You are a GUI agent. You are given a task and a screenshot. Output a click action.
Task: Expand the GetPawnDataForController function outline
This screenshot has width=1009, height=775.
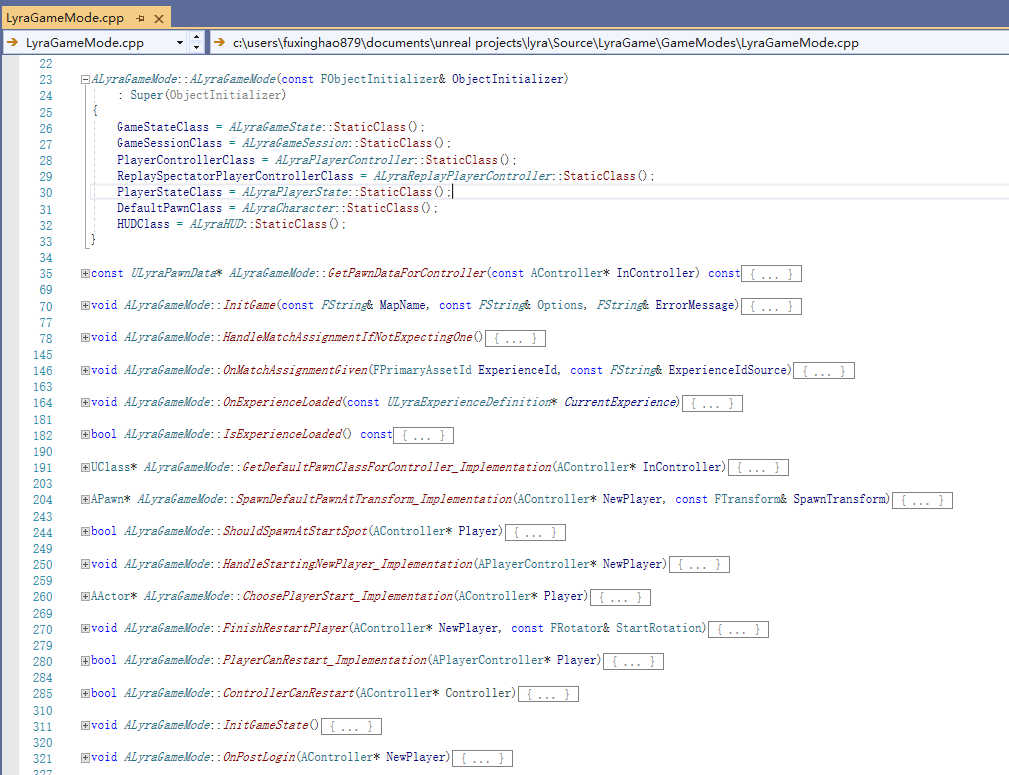(85, 274)
